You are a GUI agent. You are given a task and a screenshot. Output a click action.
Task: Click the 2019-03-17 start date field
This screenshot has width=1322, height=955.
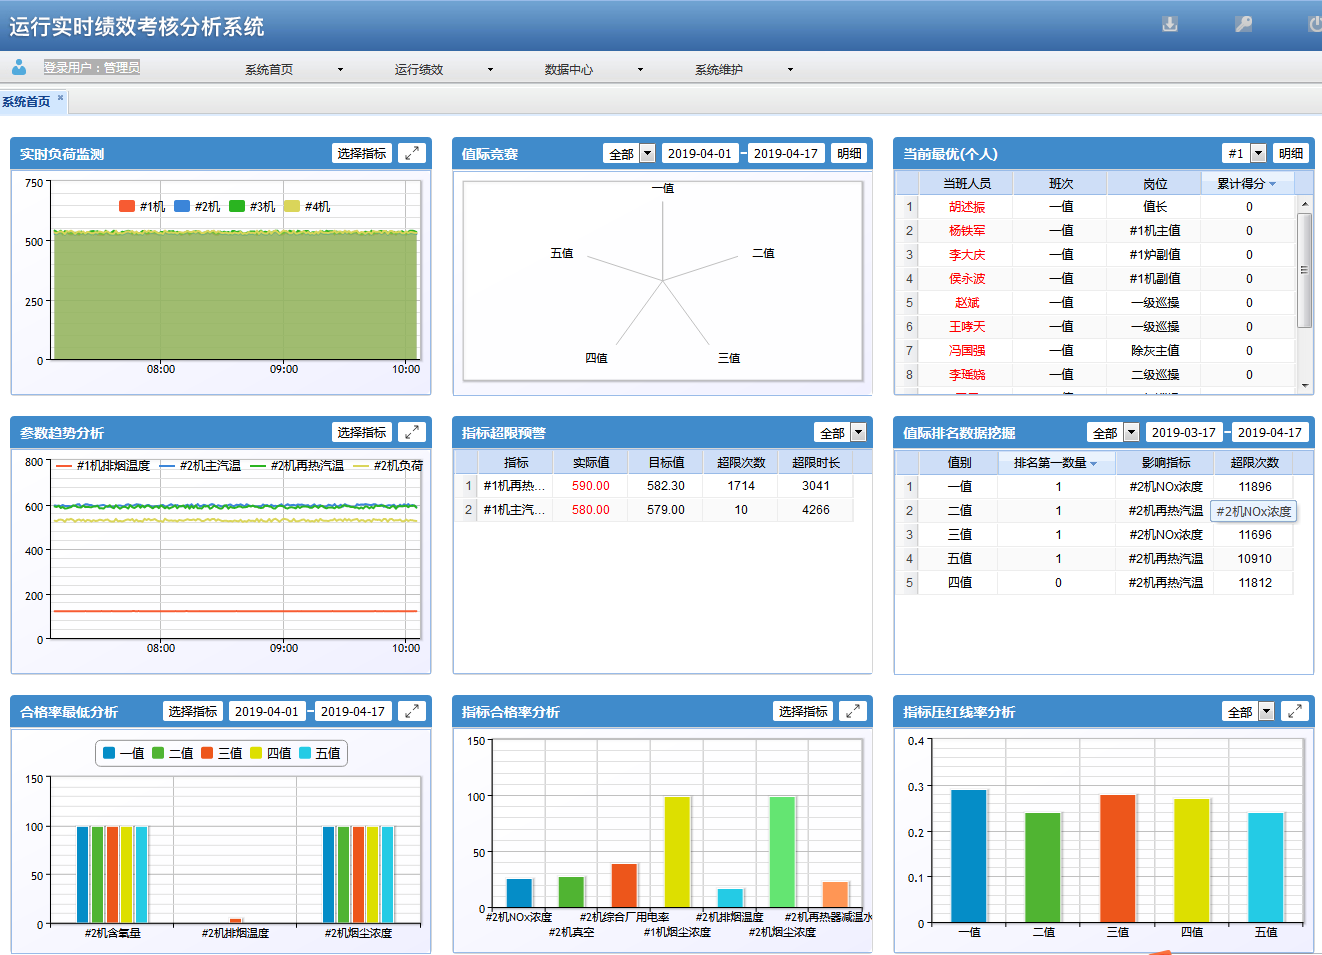1183,433
